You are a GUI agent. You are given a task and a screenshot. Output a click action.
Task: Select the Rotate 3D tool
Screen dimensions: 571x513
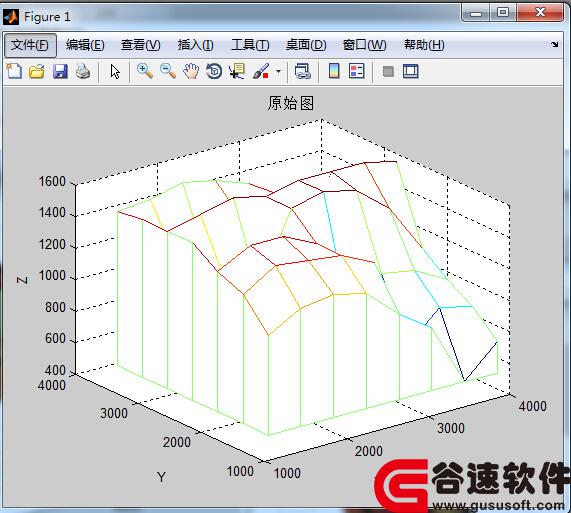(214, 71)
